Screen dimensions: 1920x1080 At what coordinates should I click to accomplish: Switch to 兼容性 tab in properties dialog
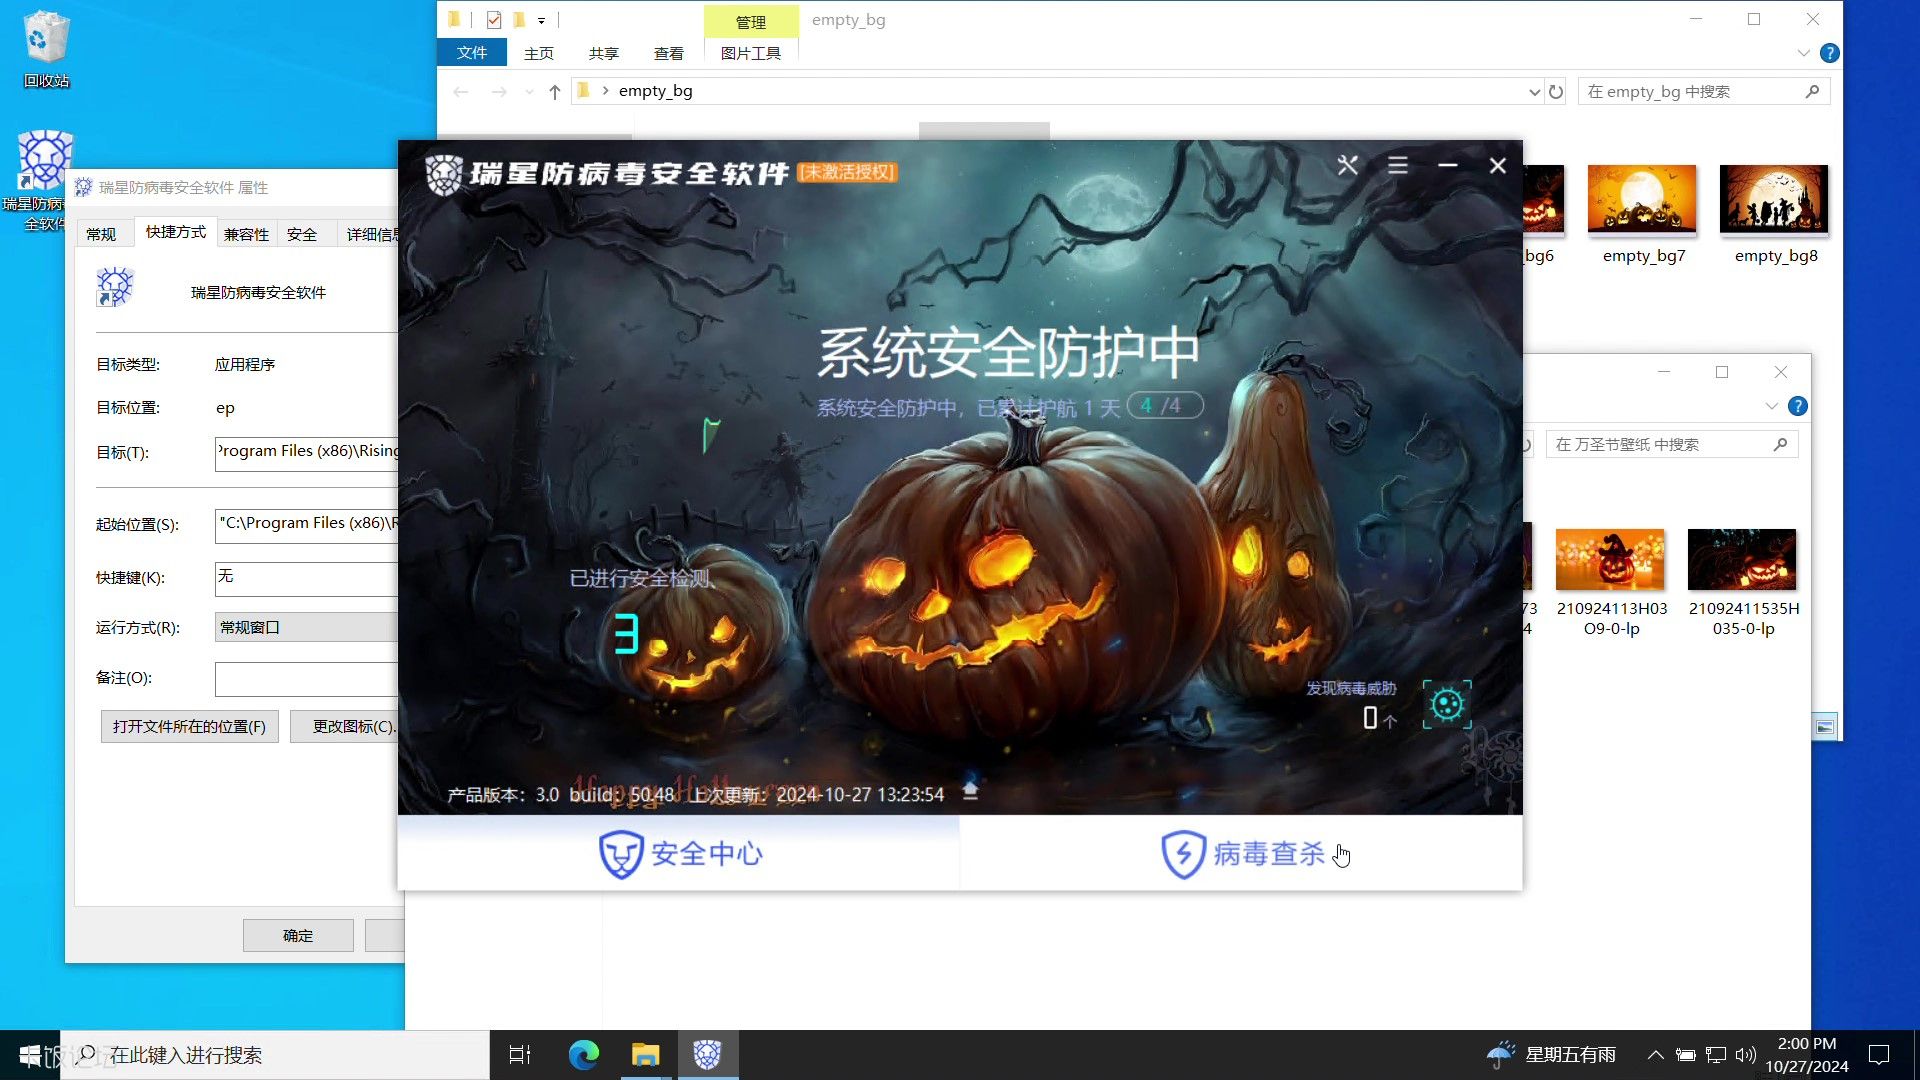246,234
